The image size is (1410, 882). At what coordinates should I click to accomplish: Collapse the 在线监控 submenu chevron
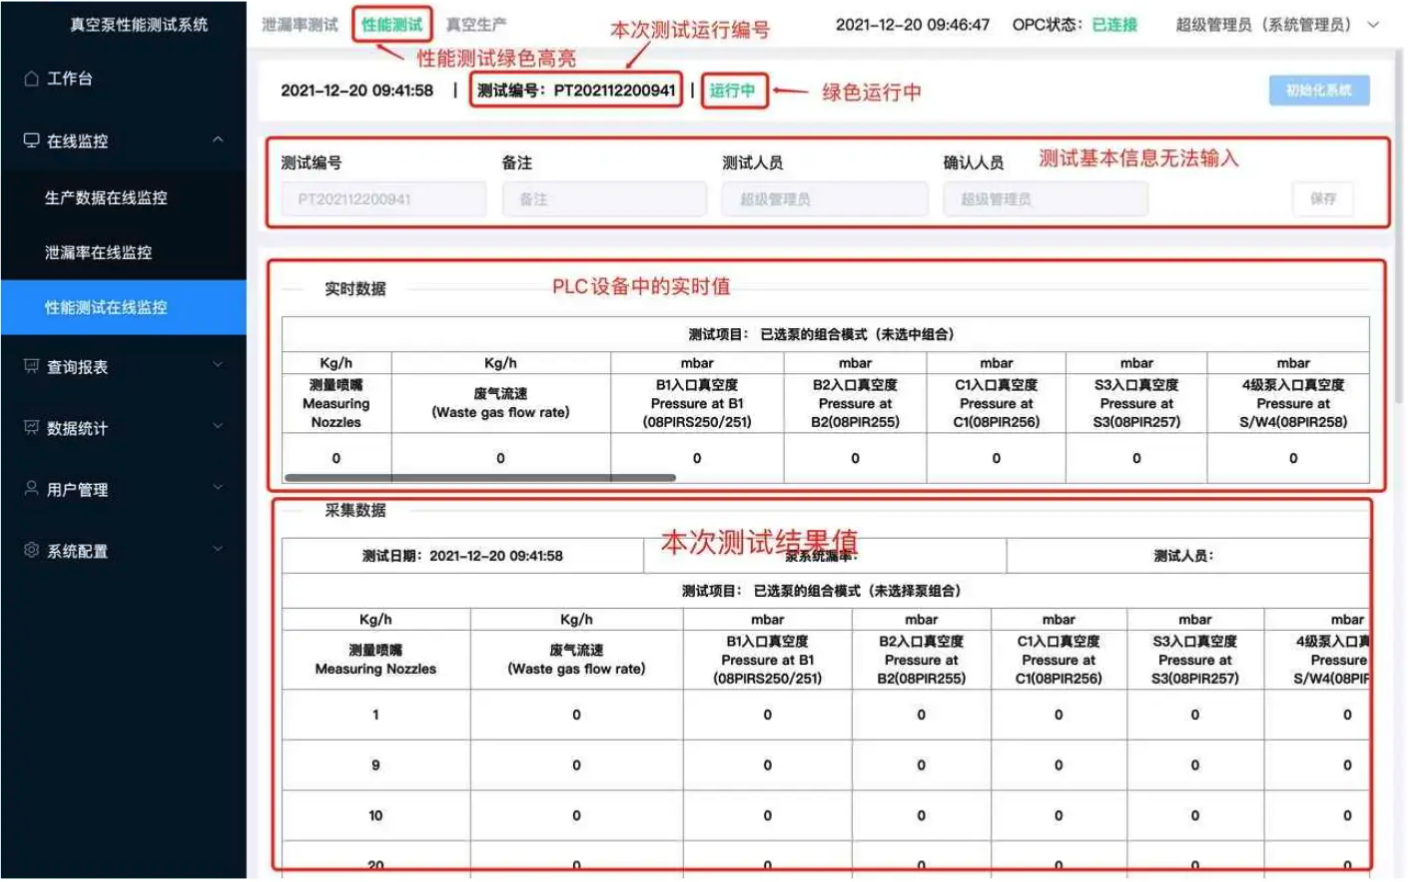218,139
